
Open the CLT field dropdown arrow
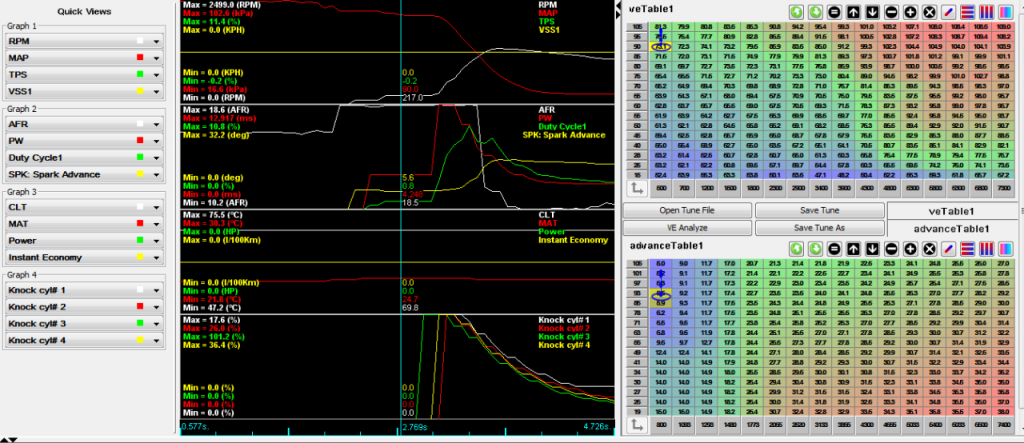tap(157, 207)
